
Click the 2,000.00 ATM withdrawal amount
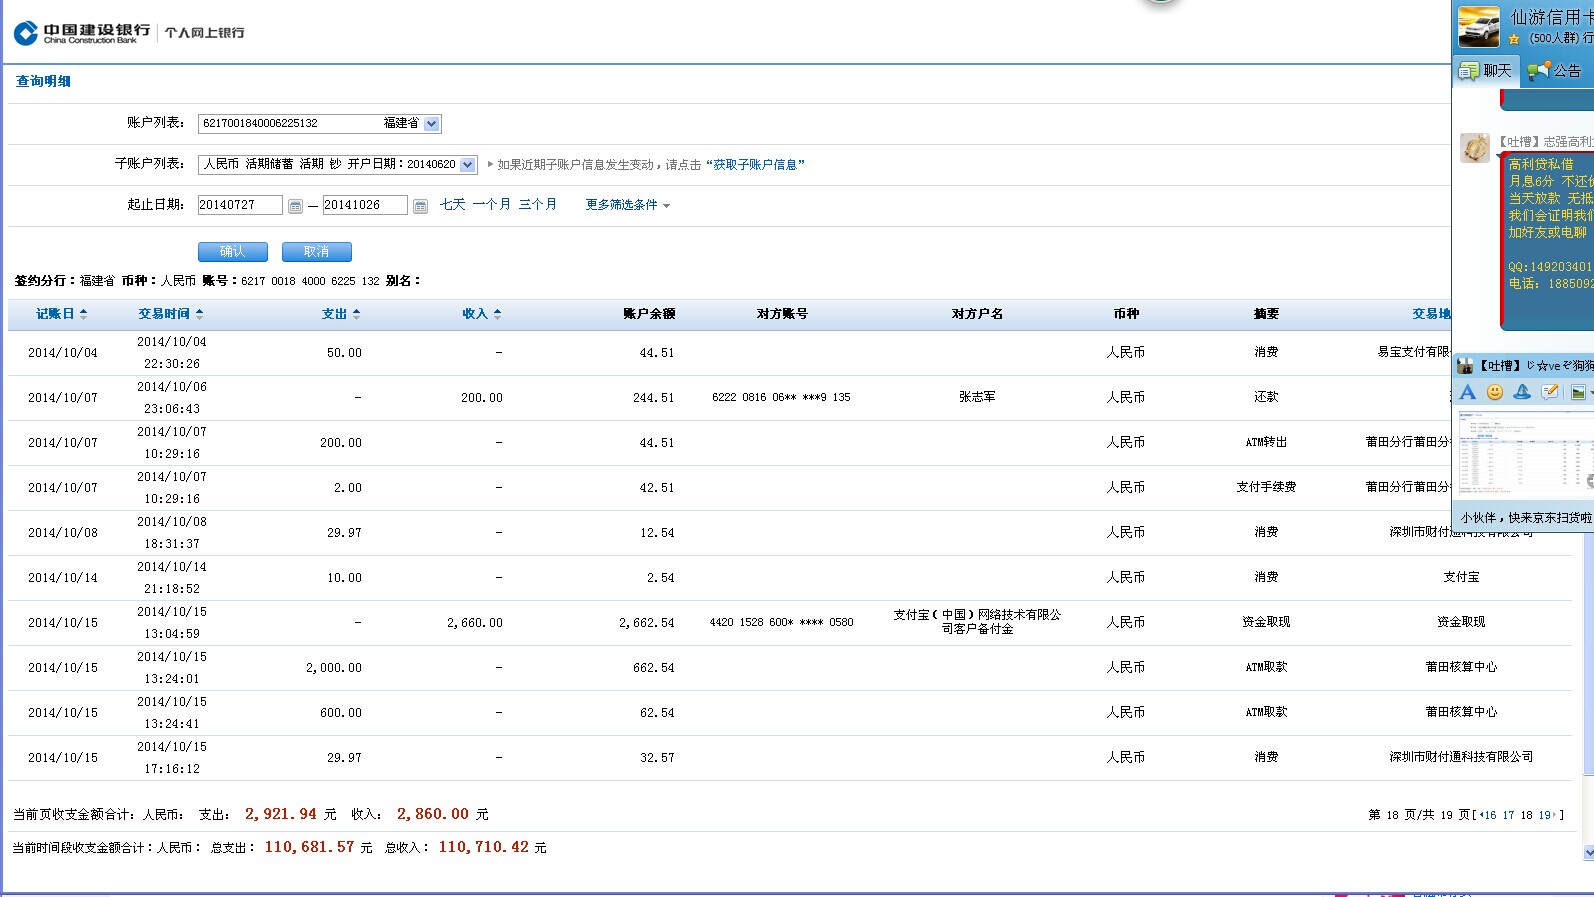334,668
